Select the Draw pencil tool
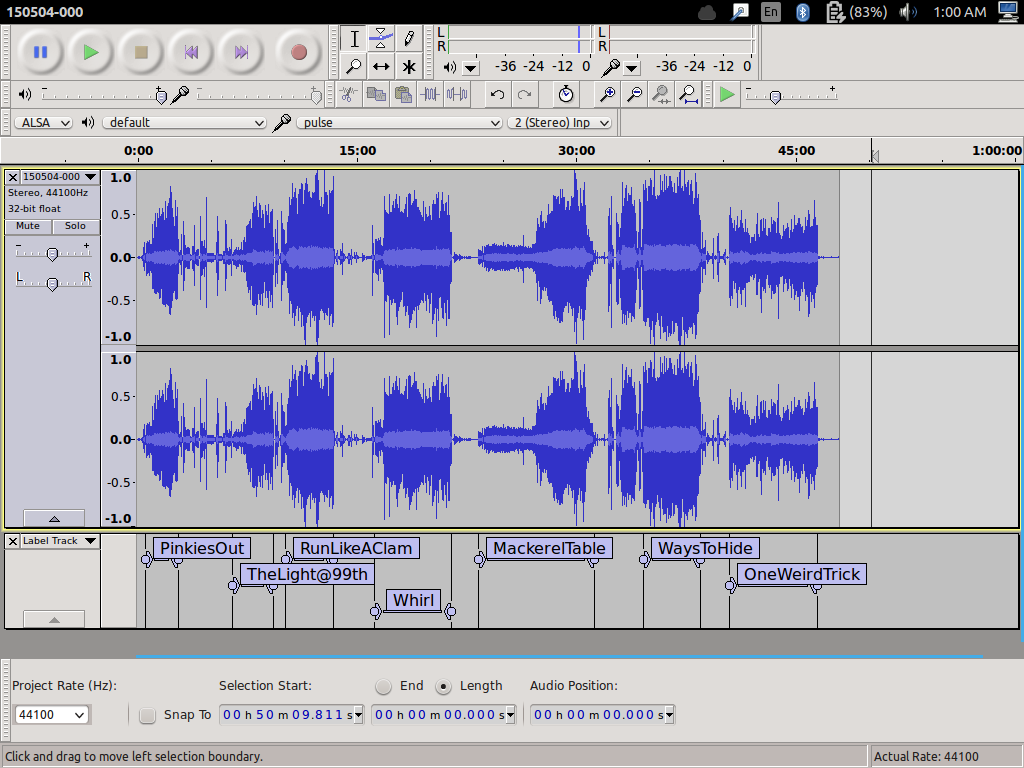This screenshot has height=768, width=1024. [408, 39]
